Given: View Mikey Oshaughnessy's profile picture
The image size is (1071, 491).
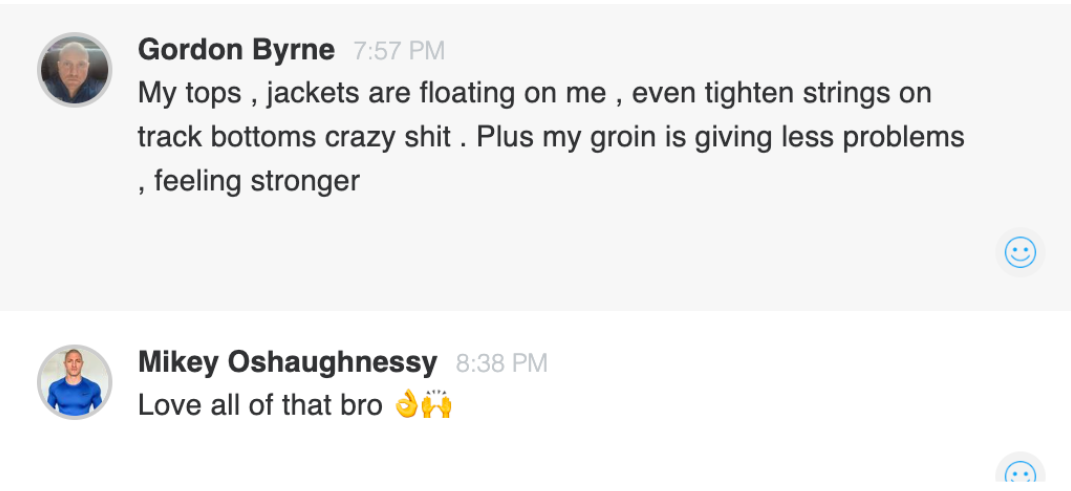Looking at the screenshot, I should [x=74, y=382].
